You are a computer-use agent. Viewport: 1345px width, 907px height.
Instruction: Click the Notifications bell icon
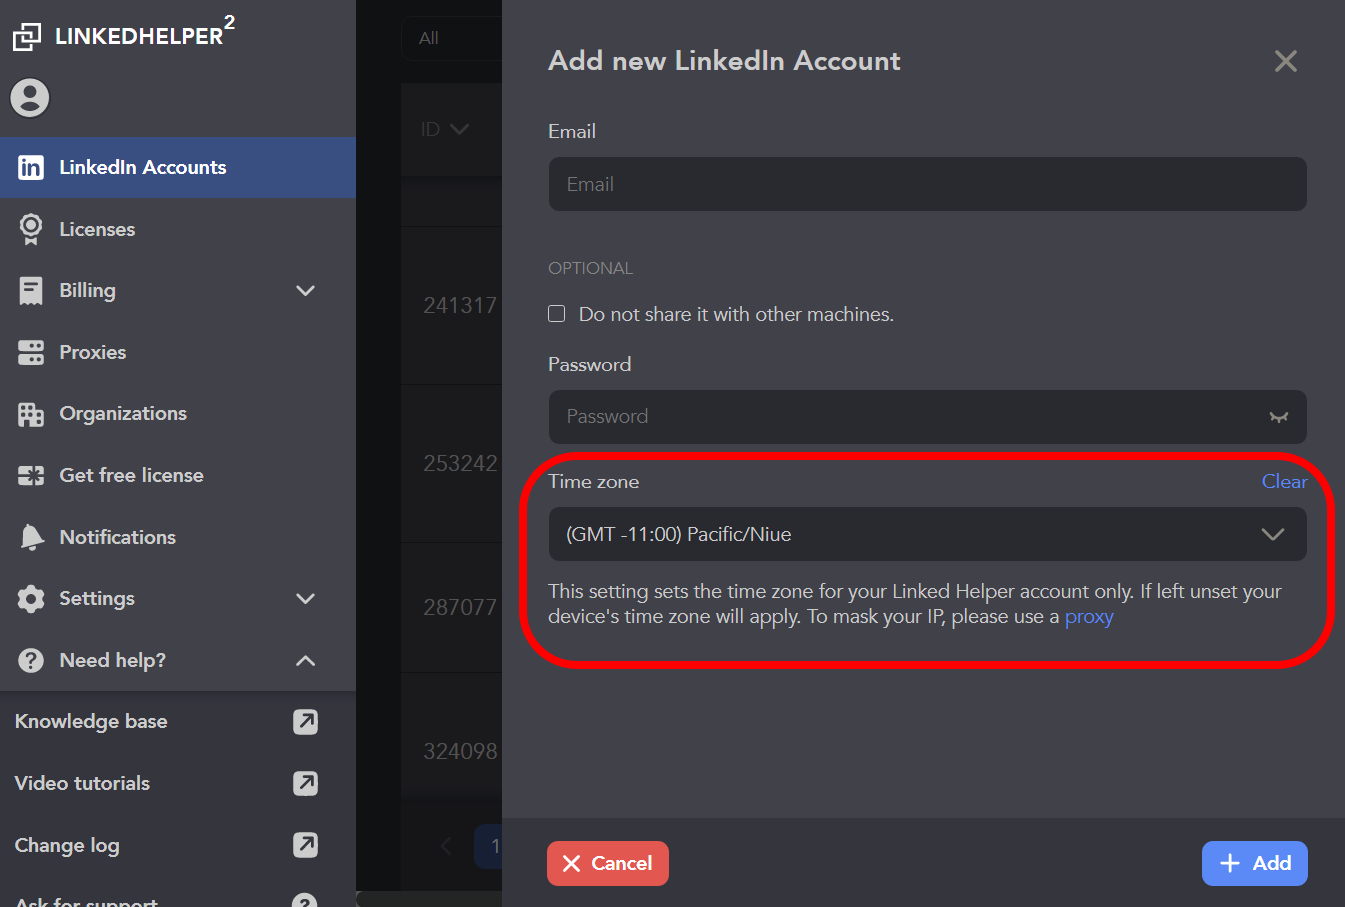pyautogui.click(x=31, y=537)
